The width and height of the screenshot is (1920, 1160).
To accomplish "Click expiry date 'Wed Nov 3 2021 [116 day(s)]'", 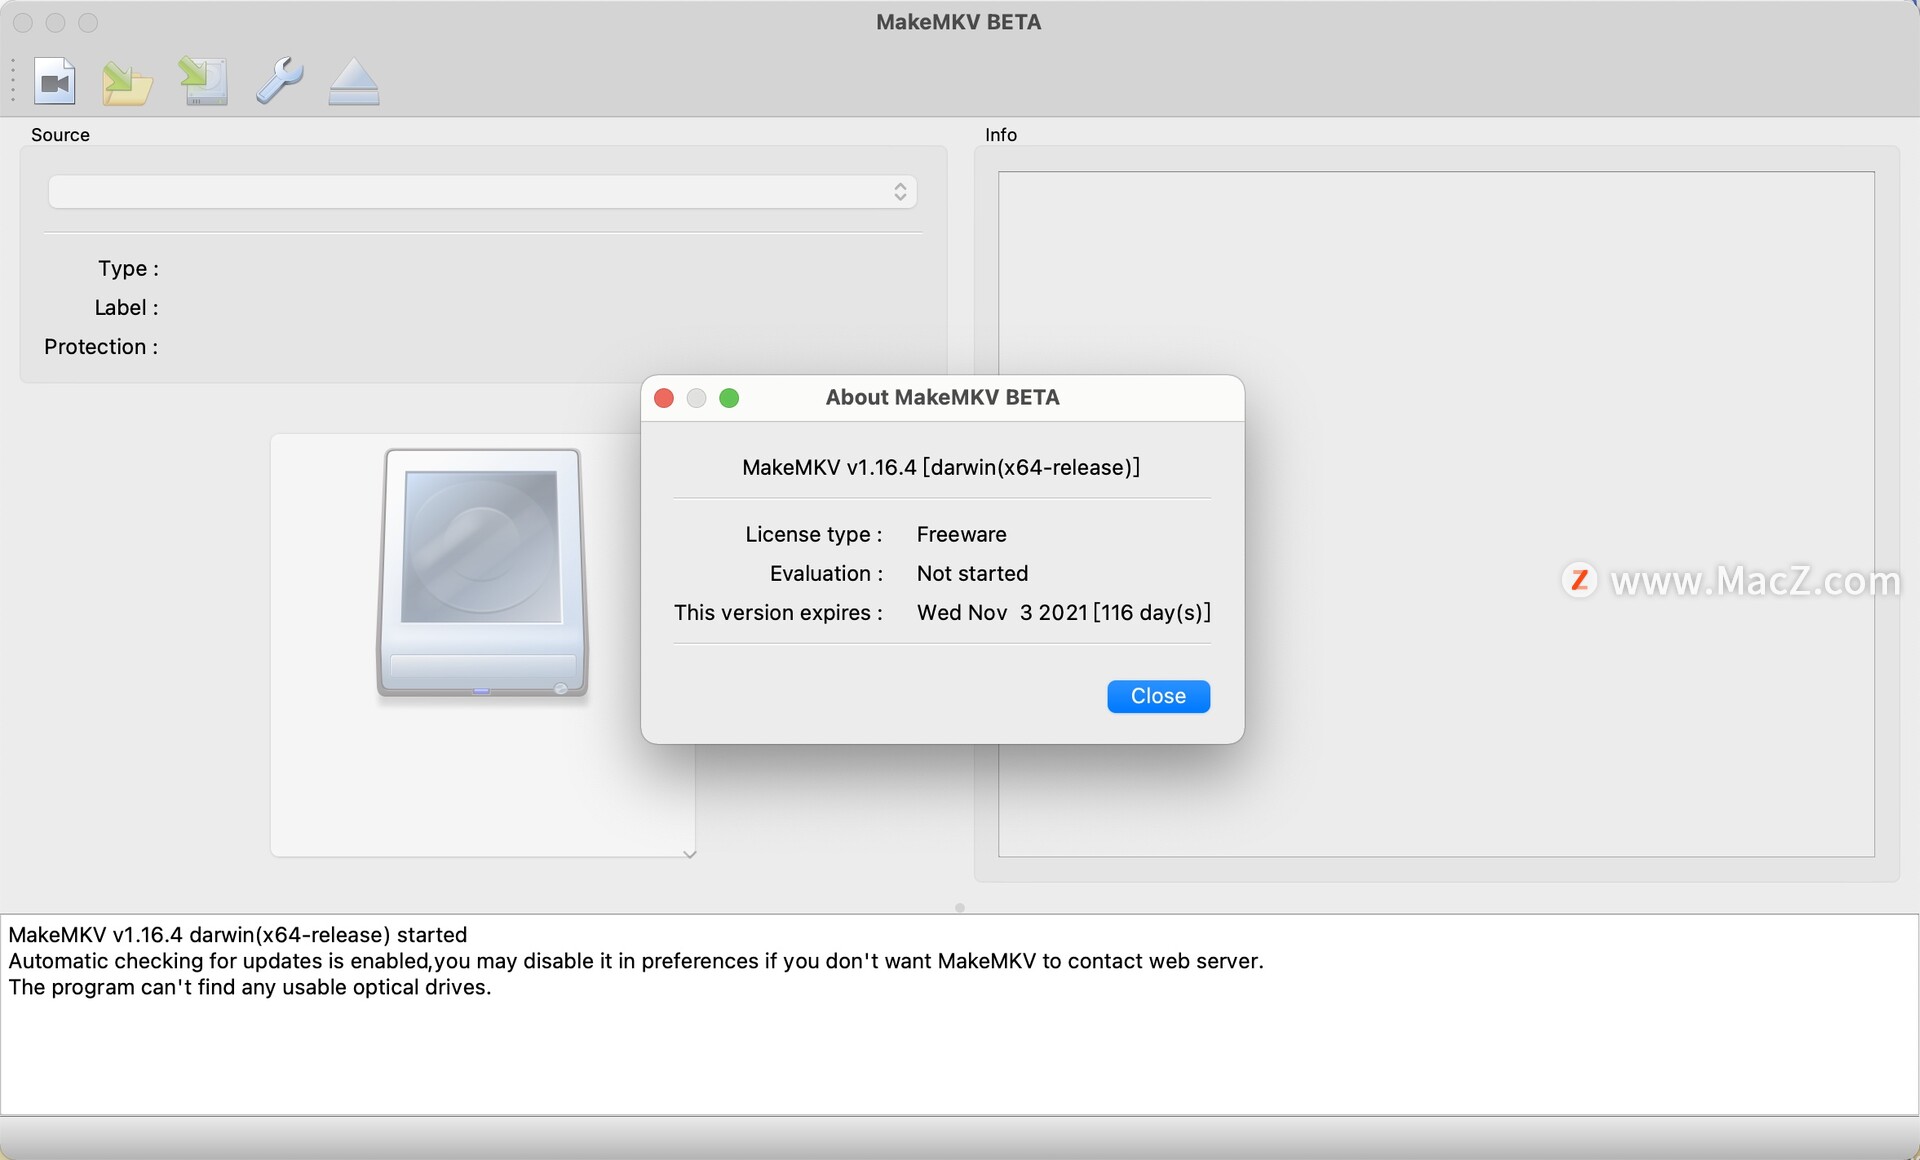I will [1064, 612].
